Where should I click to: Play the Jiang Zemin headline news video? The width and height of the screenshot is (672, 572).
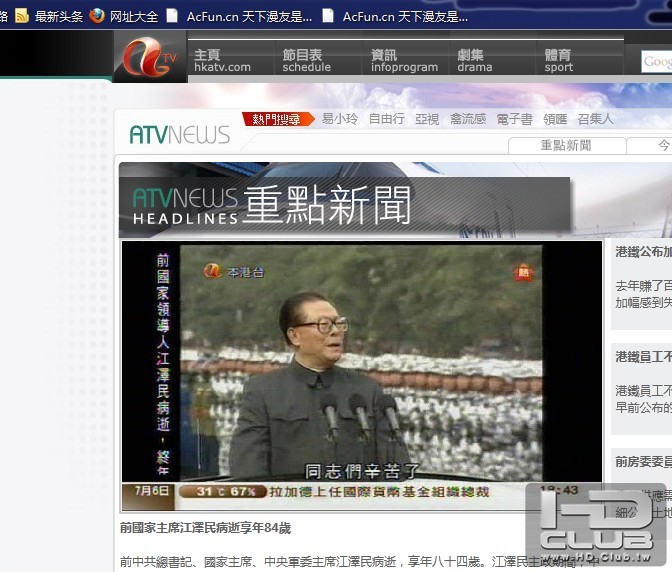tap(362, 376)
